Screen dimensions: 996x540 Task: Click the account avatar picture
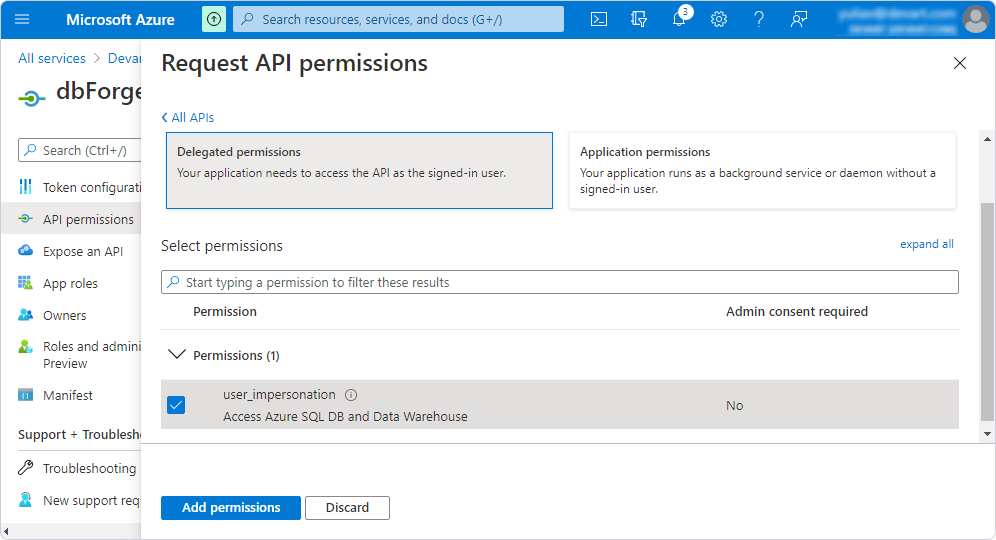[x=976, y=19]
